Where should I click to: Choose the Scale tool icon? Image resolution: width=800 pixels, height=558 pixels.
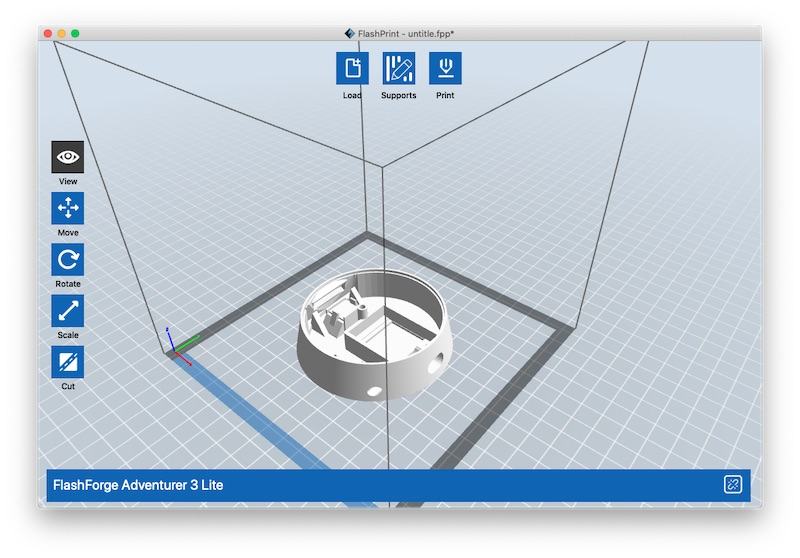tap(68, 311)
